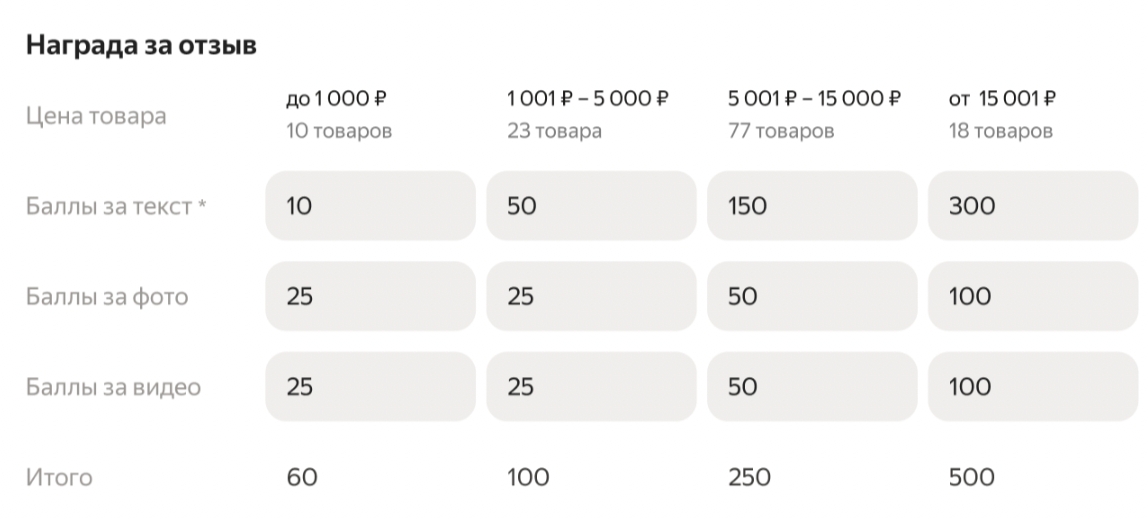
Task: Edit video points for items up to 1 000 ₽
Action: [x=370, y=386]
